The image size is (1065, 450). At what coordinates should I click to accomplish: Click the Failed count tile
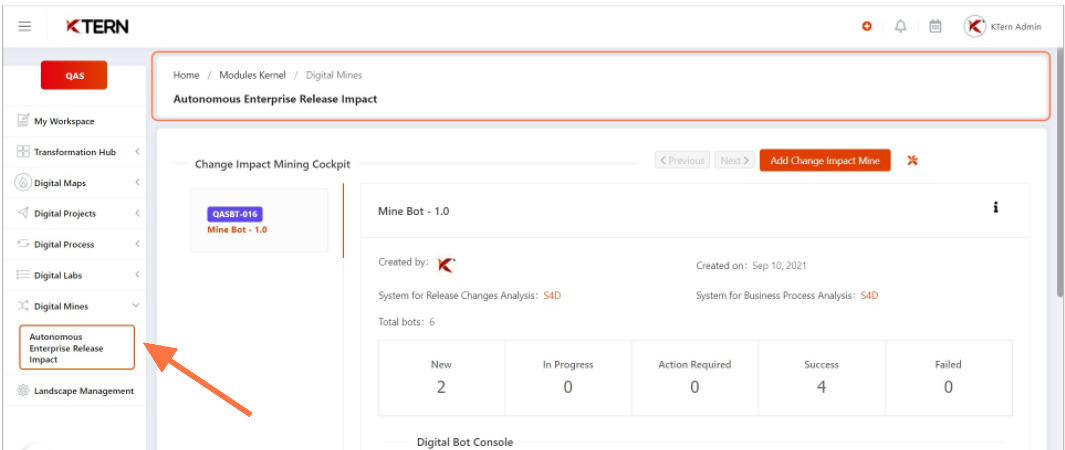tap(948, 378)
